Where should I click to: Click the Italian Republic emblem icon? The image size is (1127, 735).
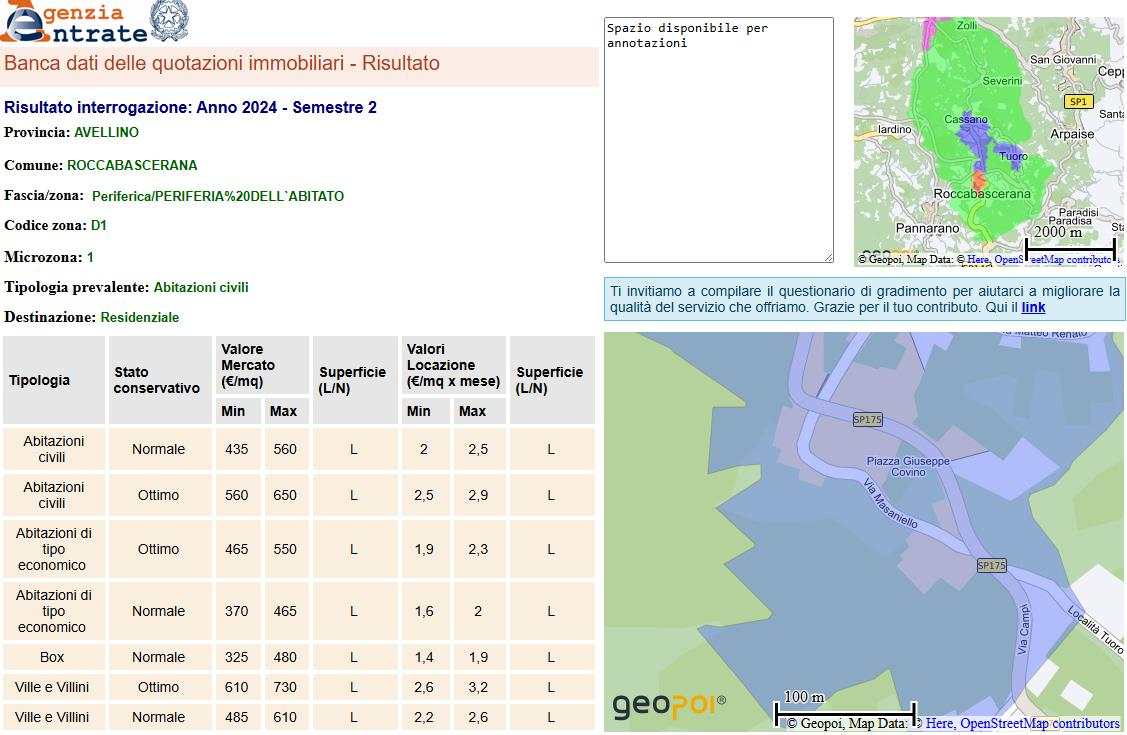coord(168,21)
